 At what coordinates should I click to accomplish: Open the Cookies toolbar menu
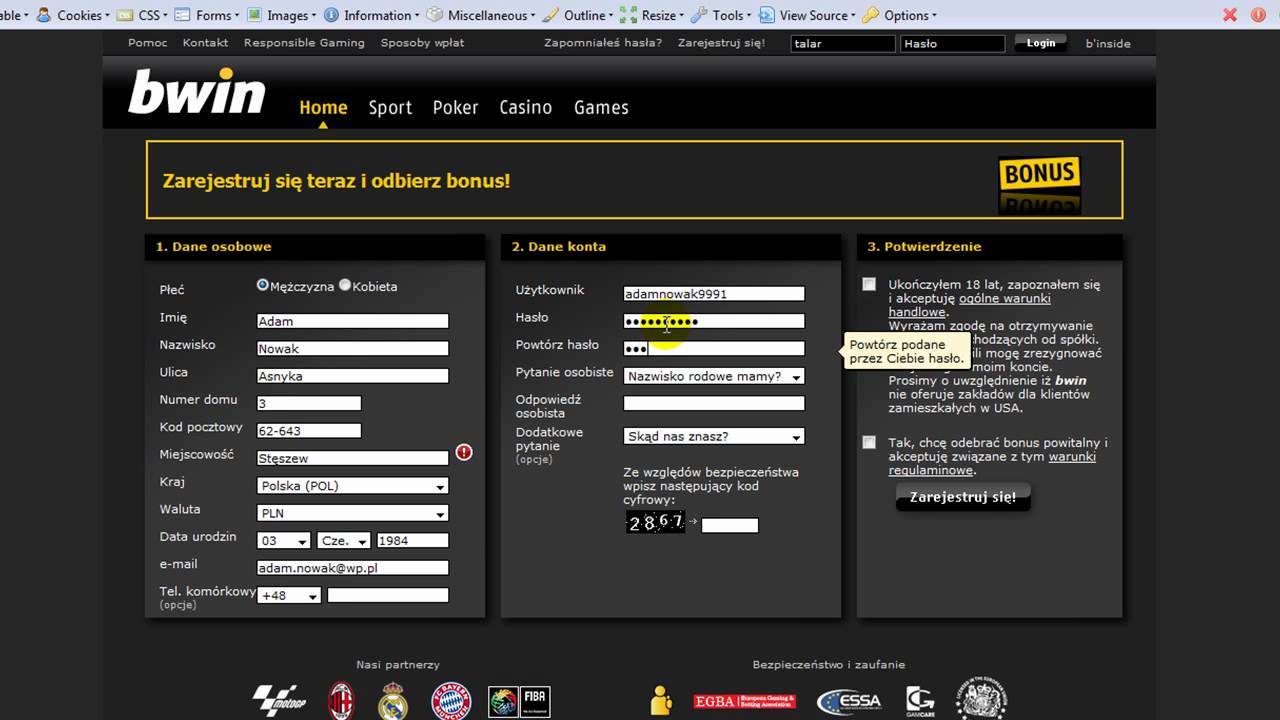pos(72,15)
